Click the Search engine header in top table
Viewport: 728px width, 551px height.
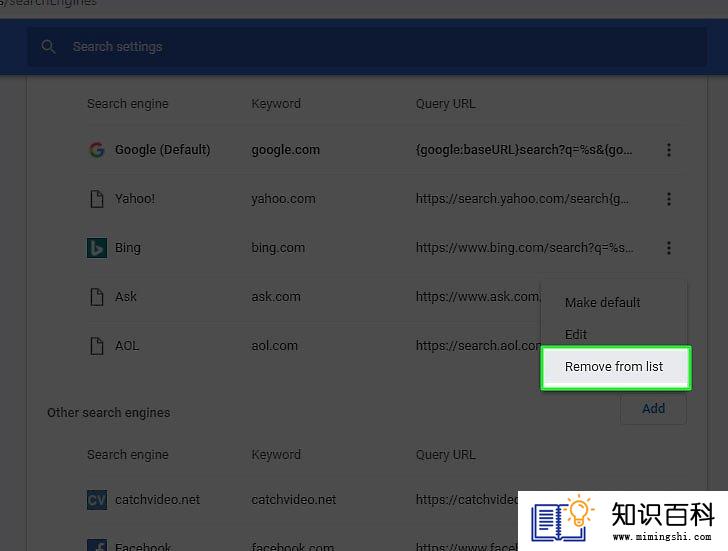click(x=128, y=104)
